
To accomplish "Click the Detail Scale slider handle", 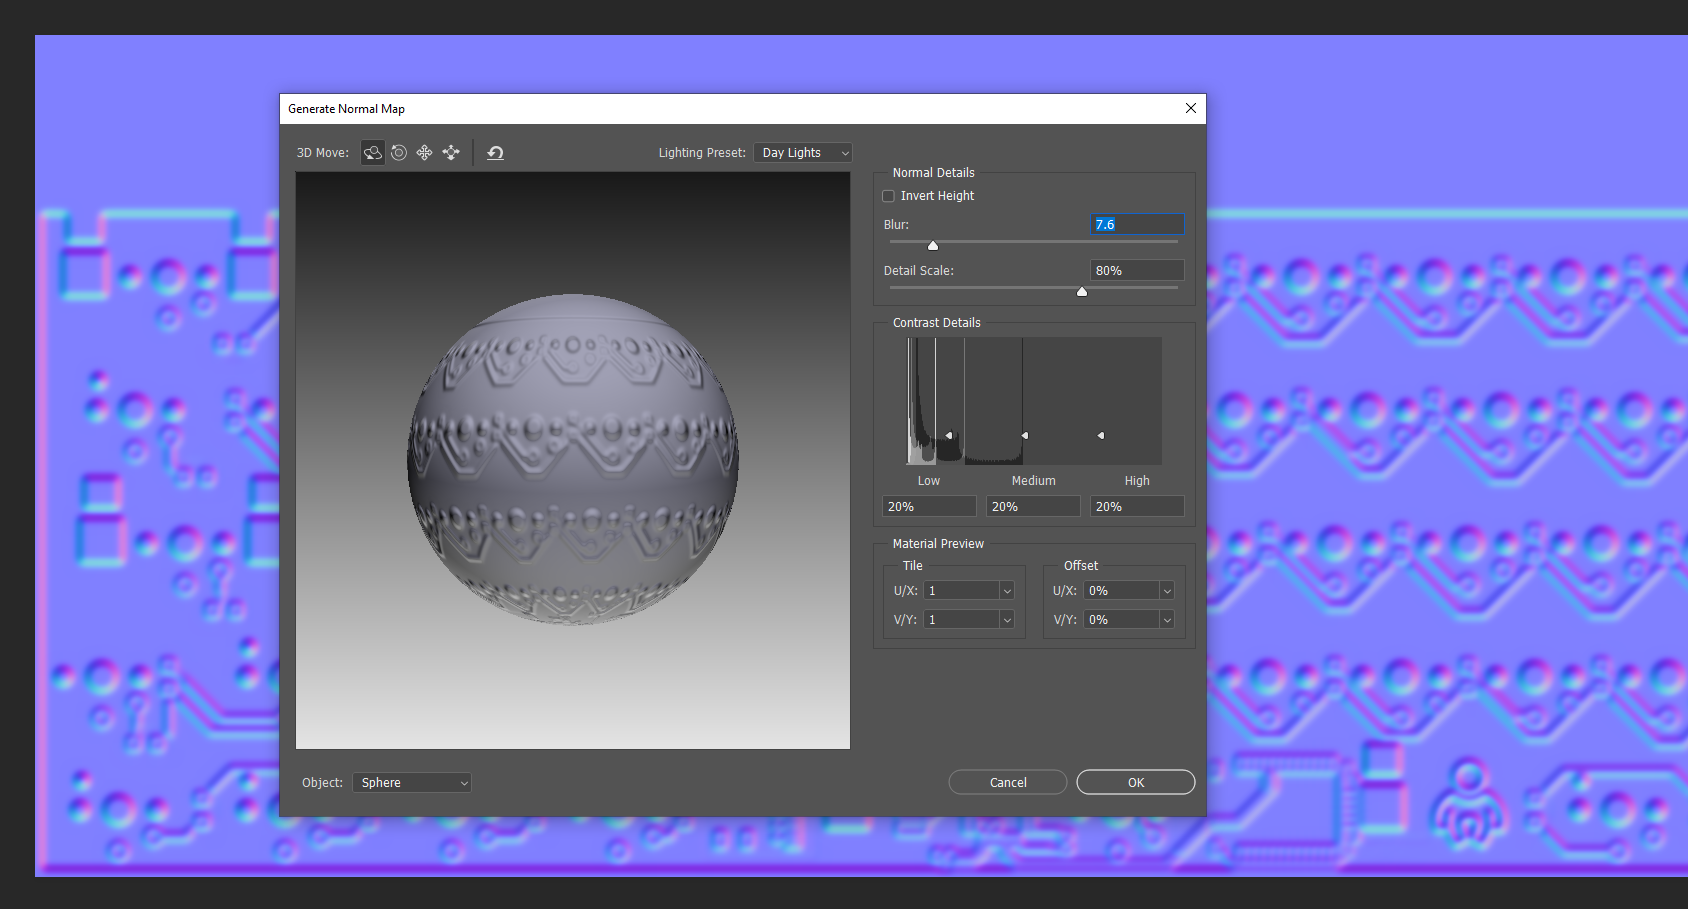I will 1081,291.
